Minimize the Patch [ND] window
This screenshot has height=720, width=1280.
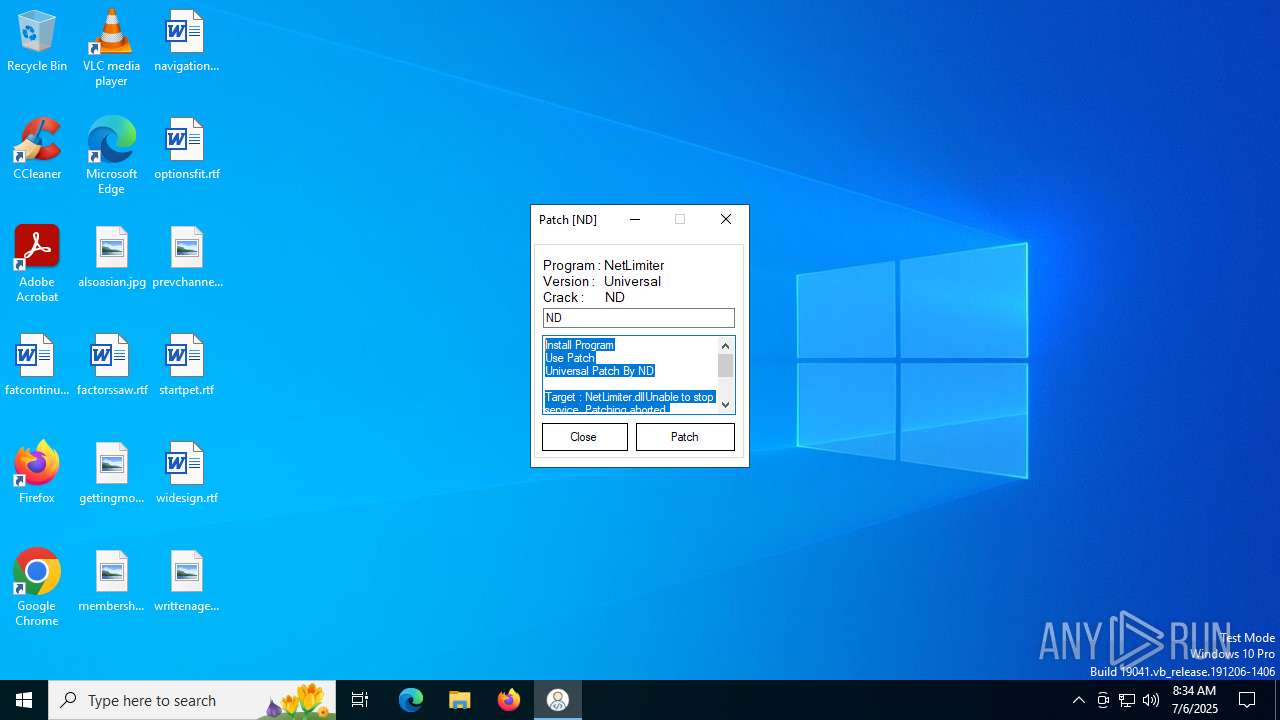[635, 220]
